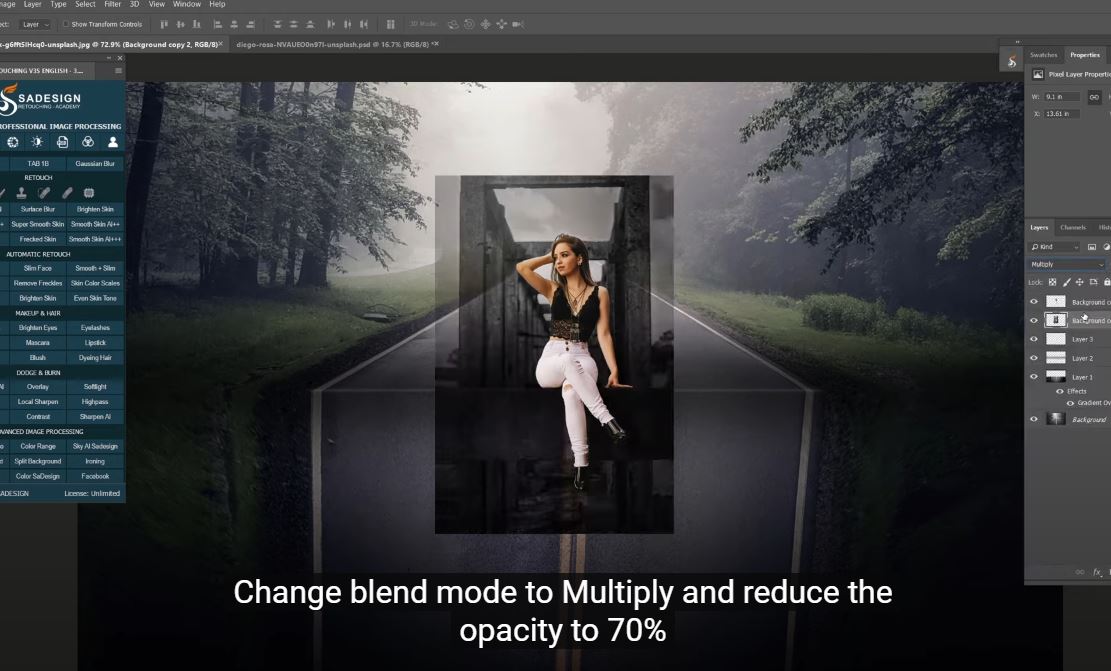Click the Gaussian Blur button
Screen dimensions: 1111x671
coord(95,163)
